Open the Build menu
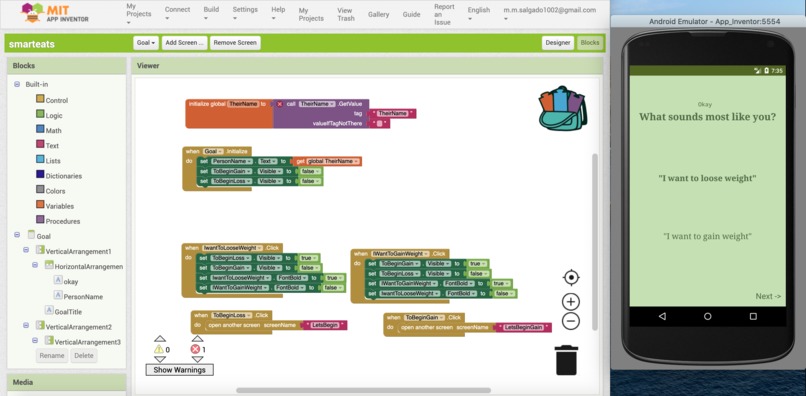806x396 pixels. [211, 13]
